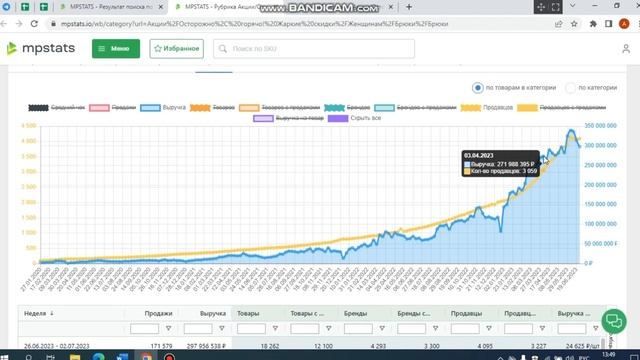Toggle the Chrome side panel icon
640x360 pixels.
click(608, 24)
